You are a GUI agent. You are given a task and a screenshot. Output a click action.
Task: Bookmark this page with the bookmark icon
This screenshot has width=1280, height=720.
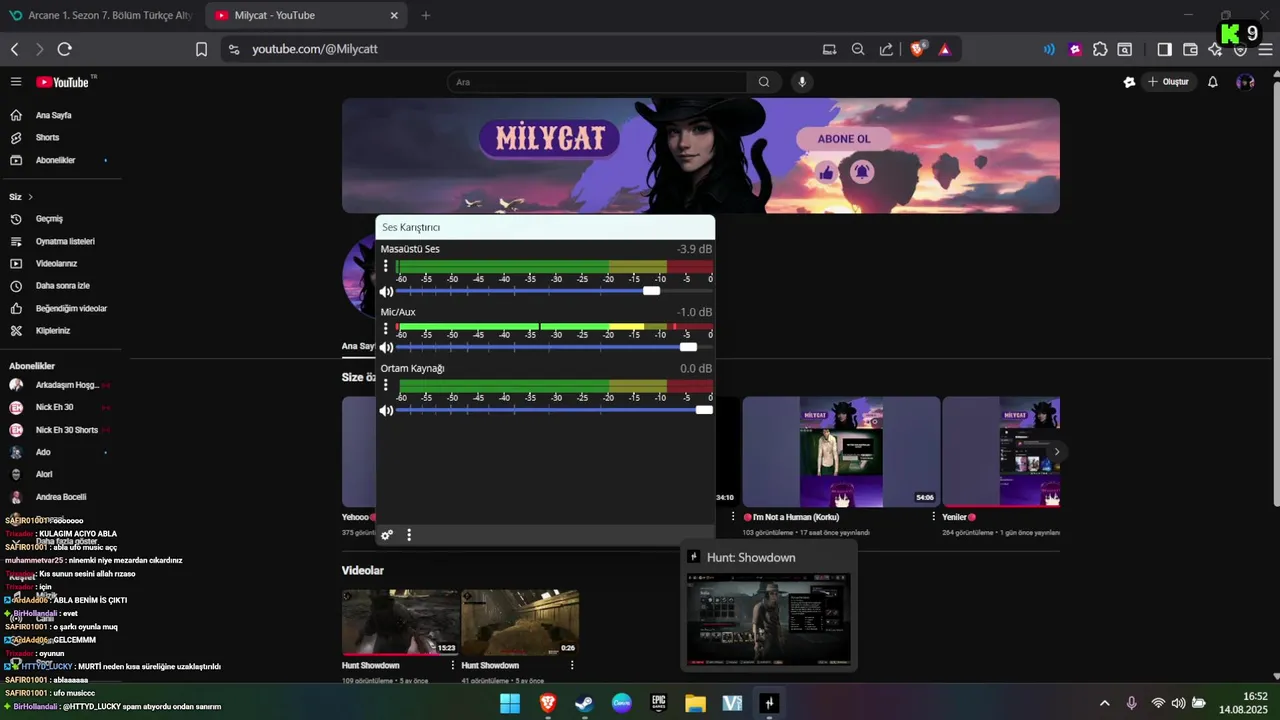coord(201,49)
